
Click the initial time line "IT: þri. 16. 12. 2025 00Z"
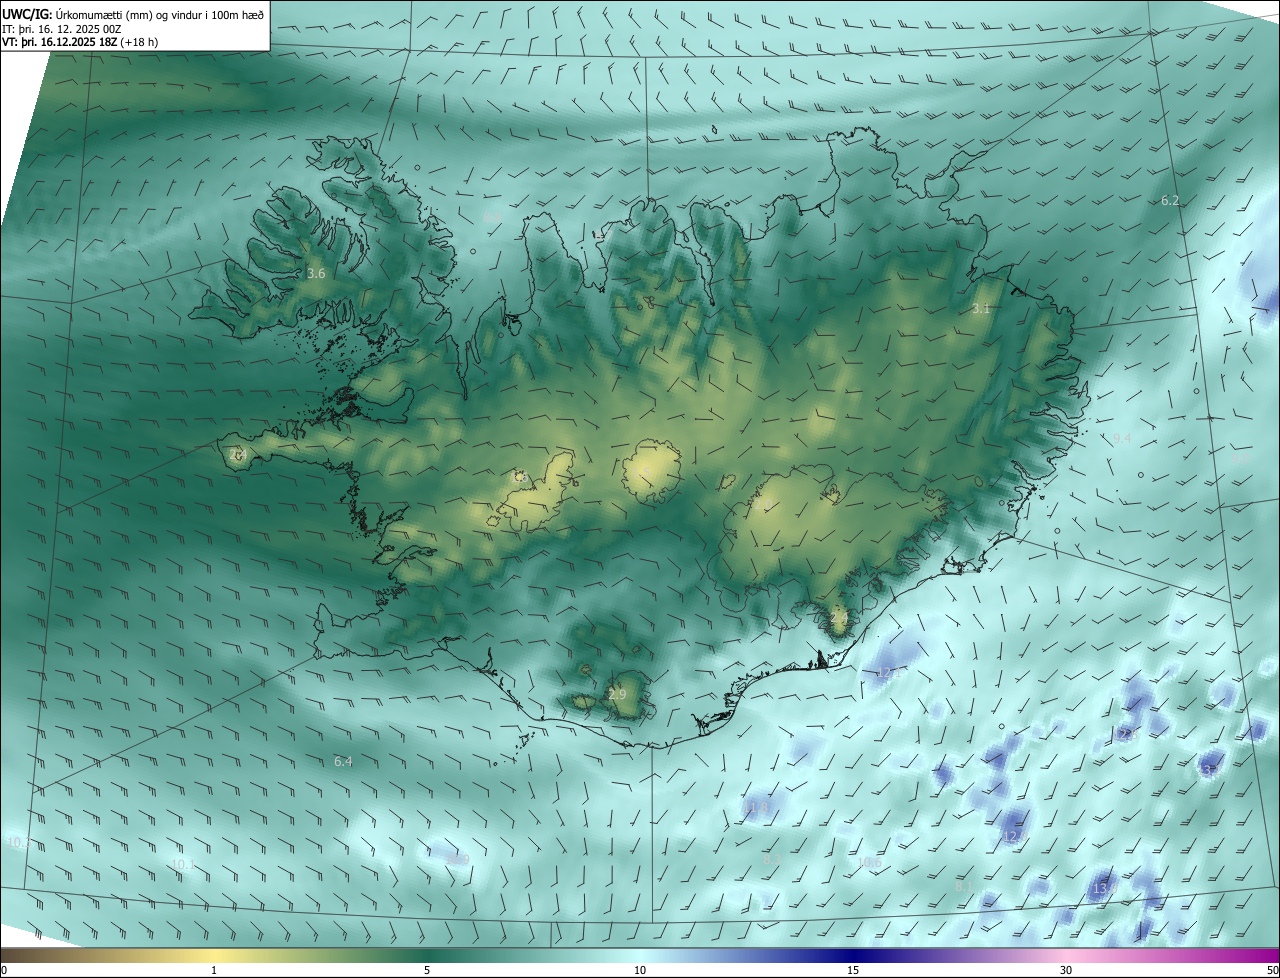click(x=62, y=29)
